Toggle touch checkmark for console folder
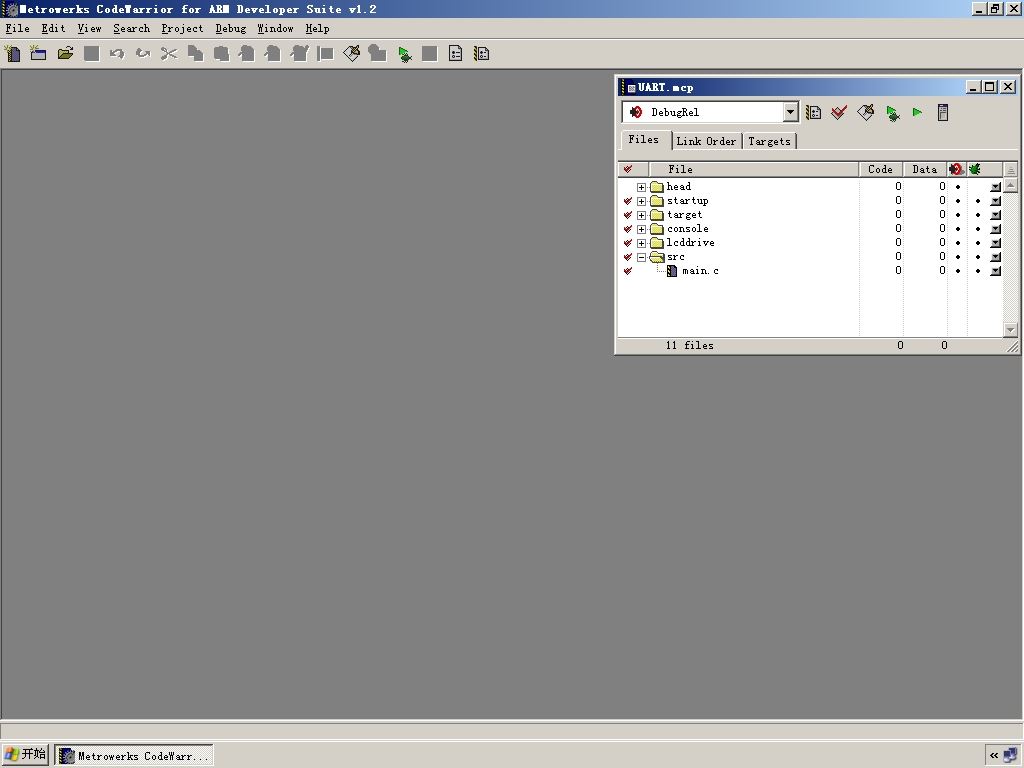This screenshot has height=768, width=1024. 628,229
